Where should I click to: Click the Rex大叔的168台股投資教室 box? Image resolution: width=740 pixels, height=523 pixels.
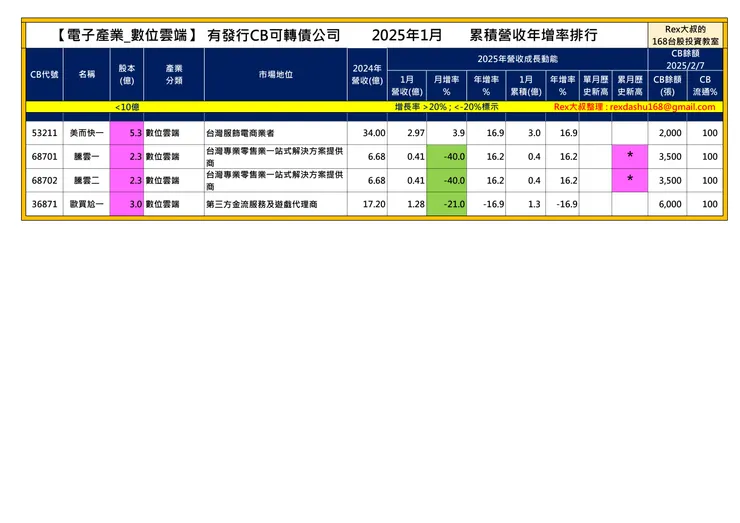pos(685,35)
